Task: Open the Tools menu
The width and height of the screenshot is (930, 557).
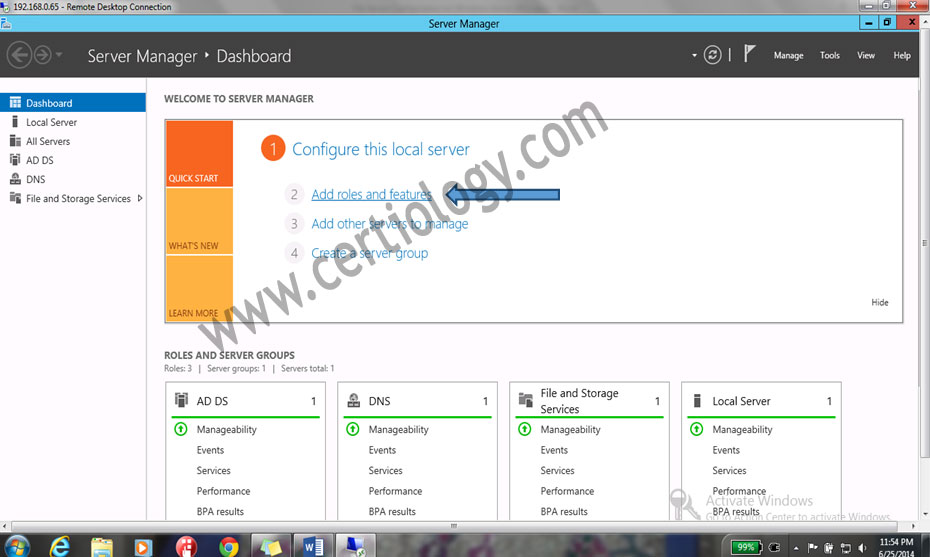Action: click(830, 55)
